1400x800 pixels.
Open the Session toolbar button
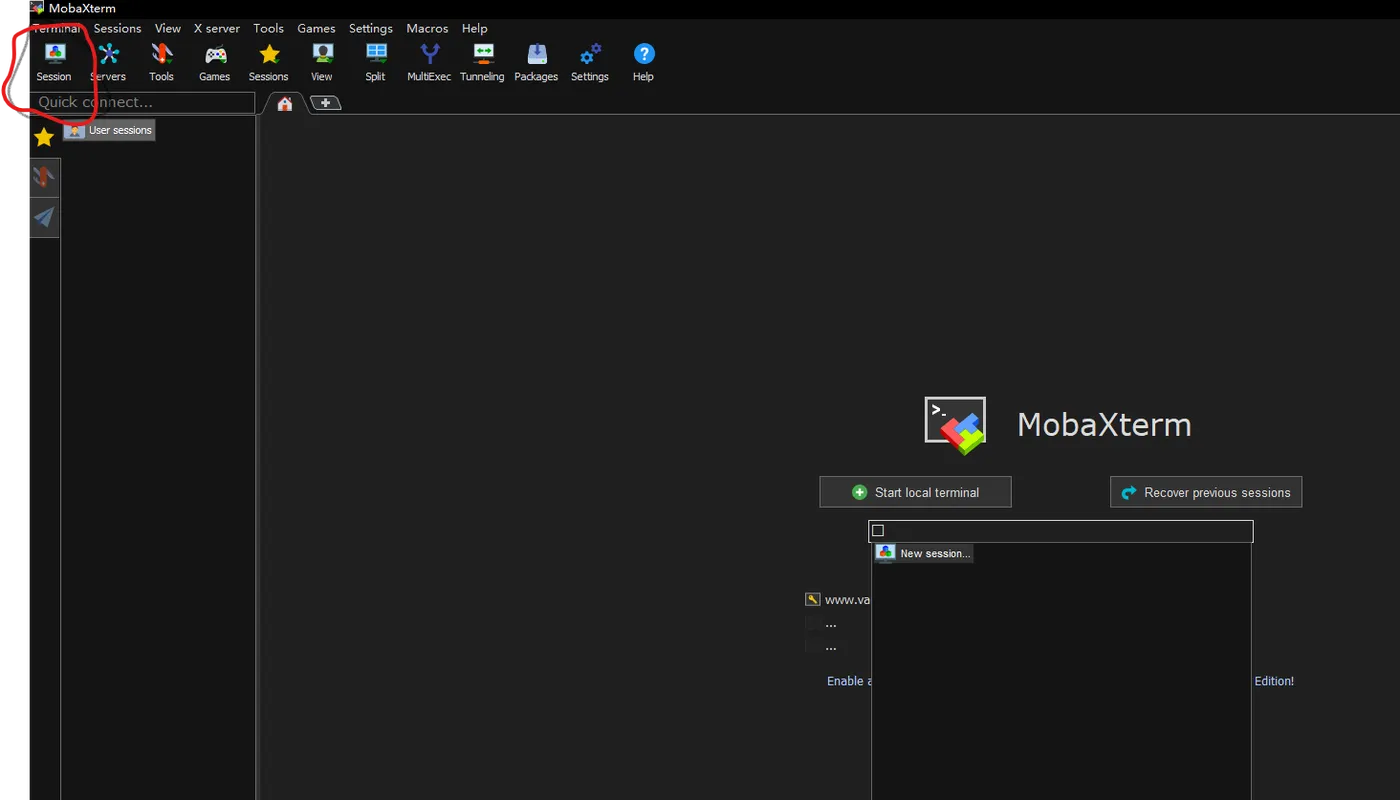click(x=54, y=62)
